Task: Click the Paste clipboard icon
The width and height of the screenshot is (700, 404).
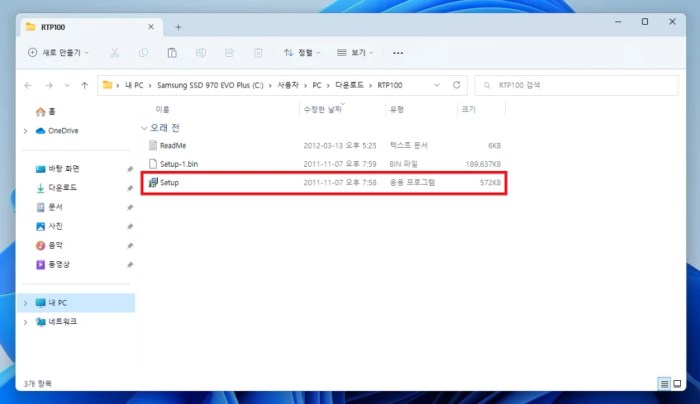Action: point(172,53)
